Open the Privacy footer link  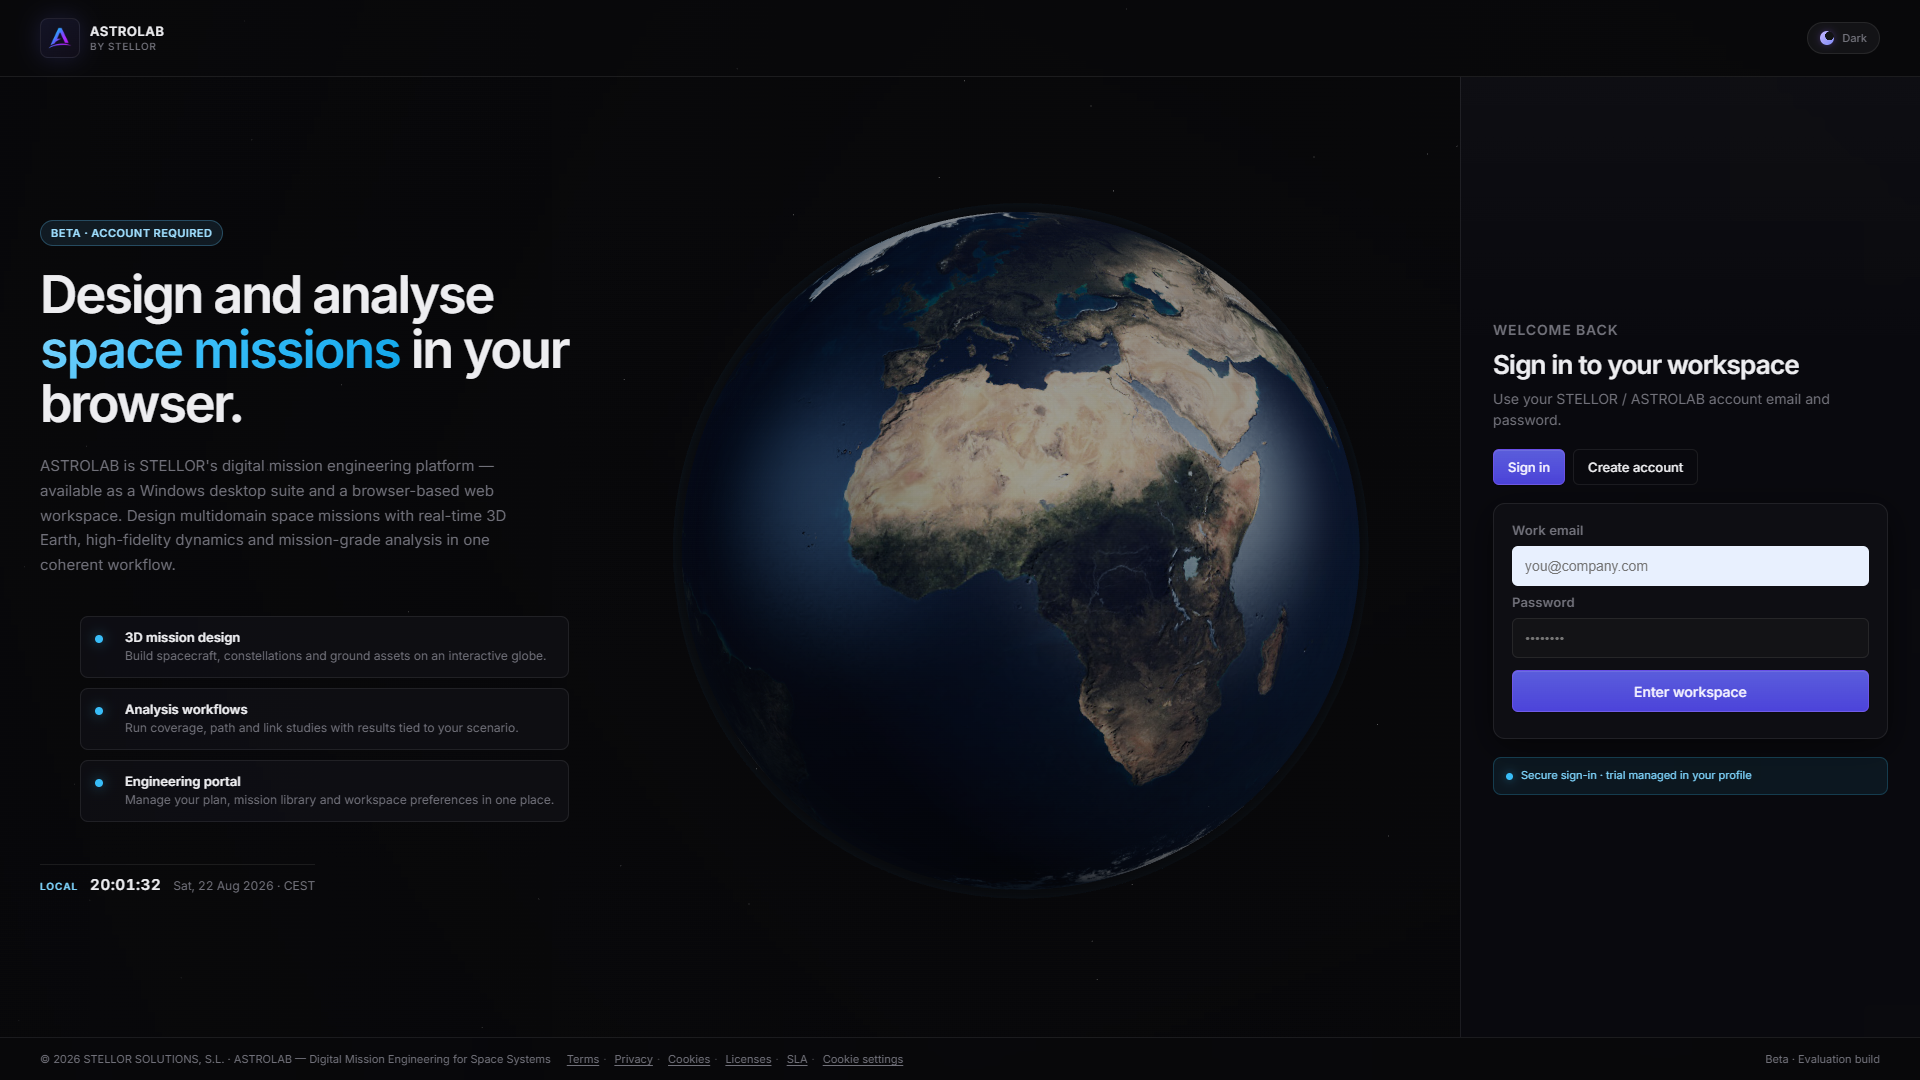(x=633, y=1059)
